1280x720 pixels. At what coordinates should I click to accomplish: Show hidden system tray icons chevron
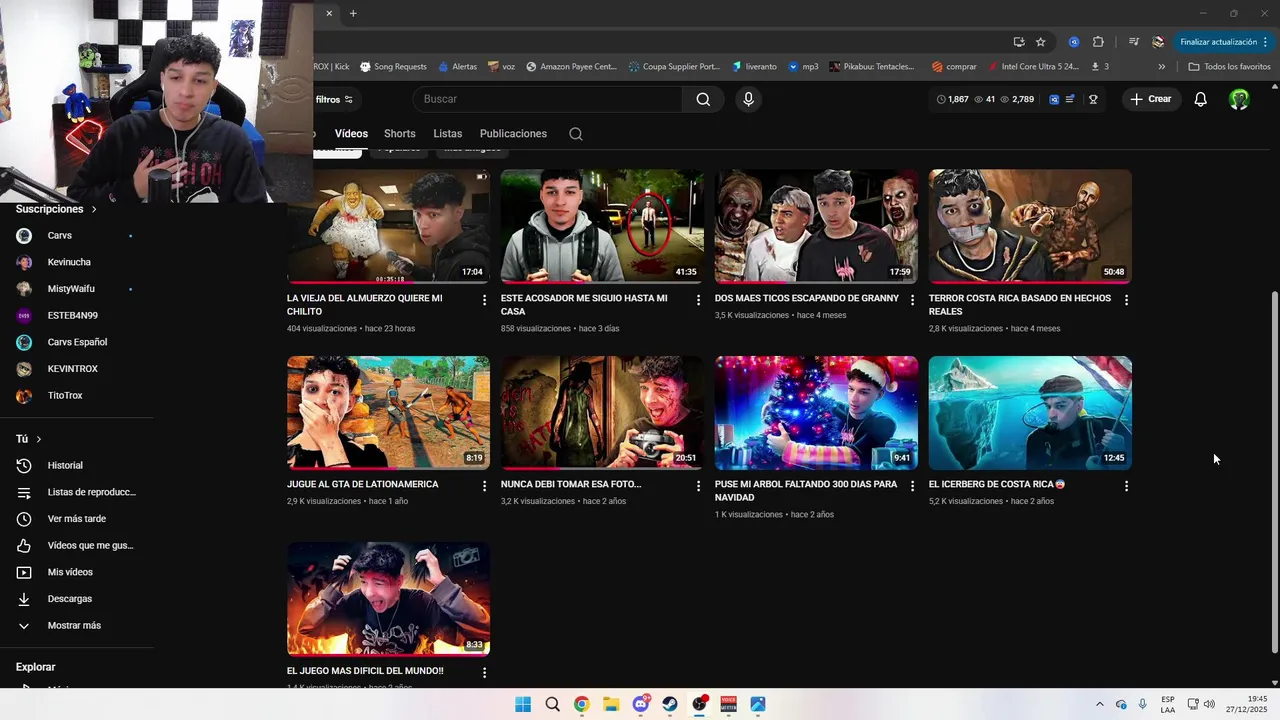(x=1099, y=704)
